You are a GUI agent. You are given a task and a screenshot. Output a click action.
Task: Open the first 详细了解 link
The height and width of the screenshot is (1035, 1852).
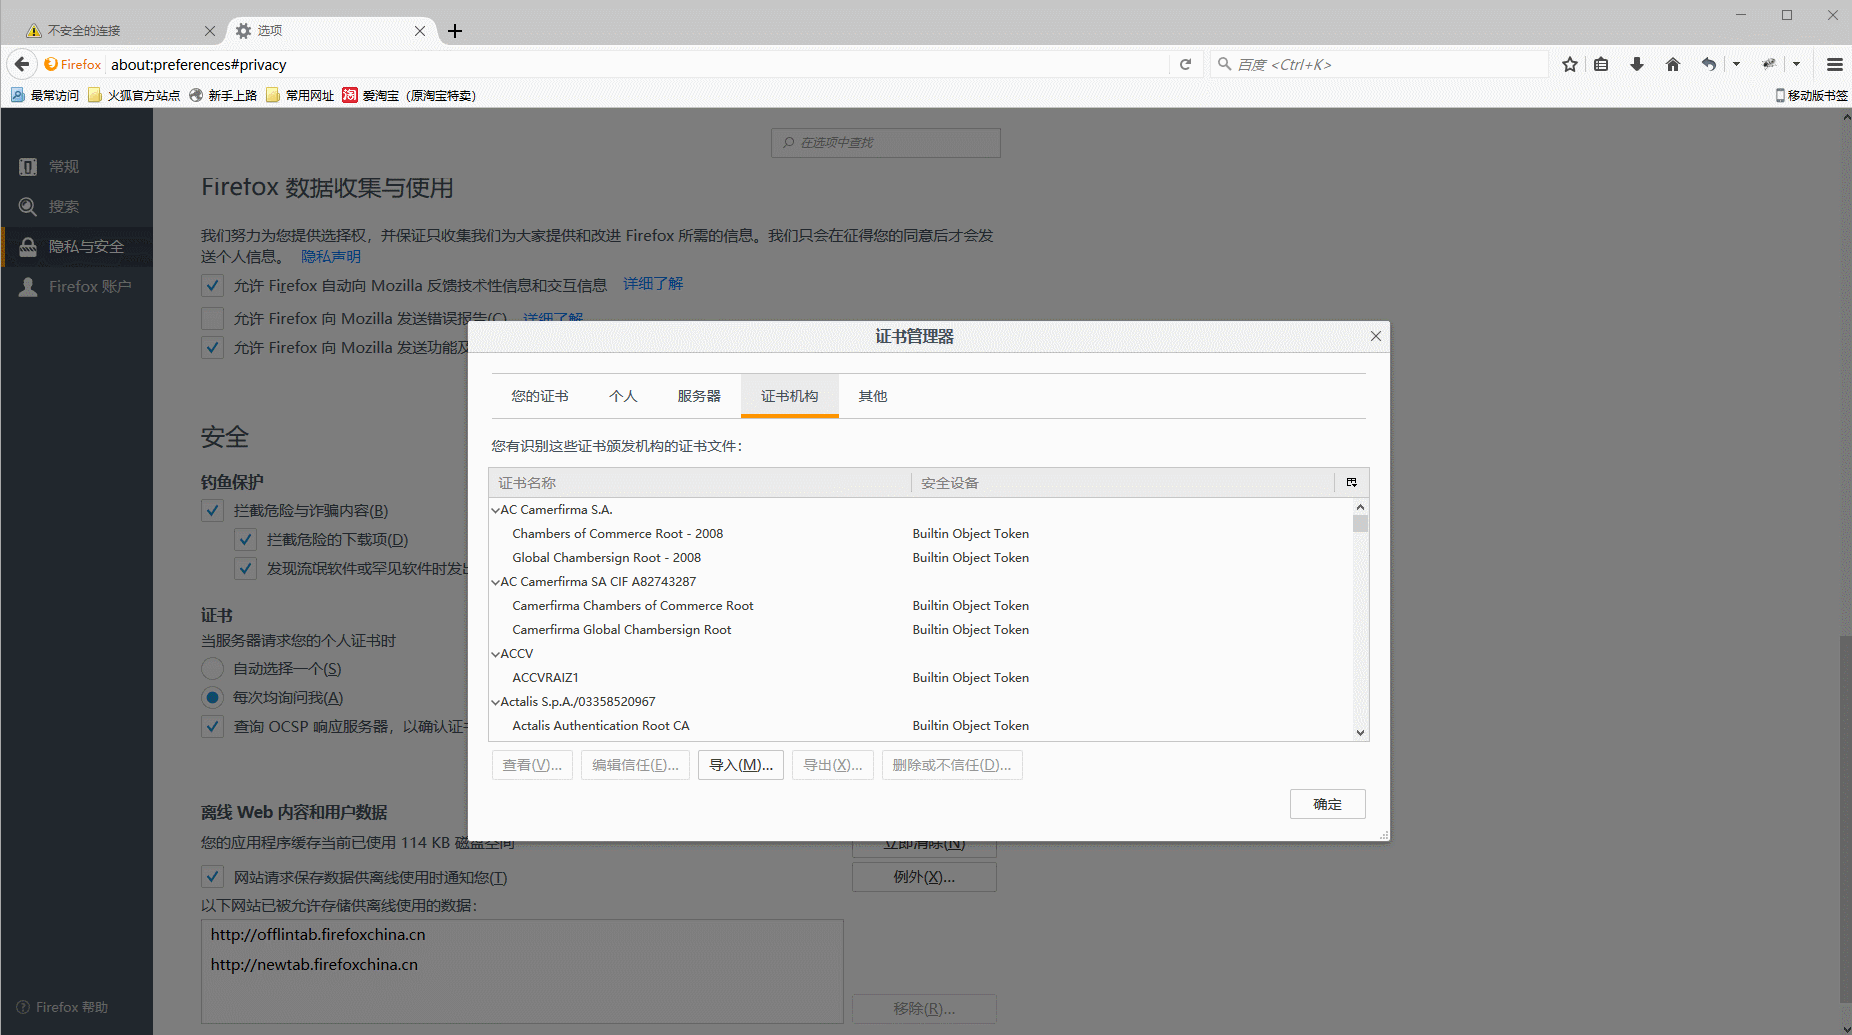pyautogui.click(x=653, y=284)
